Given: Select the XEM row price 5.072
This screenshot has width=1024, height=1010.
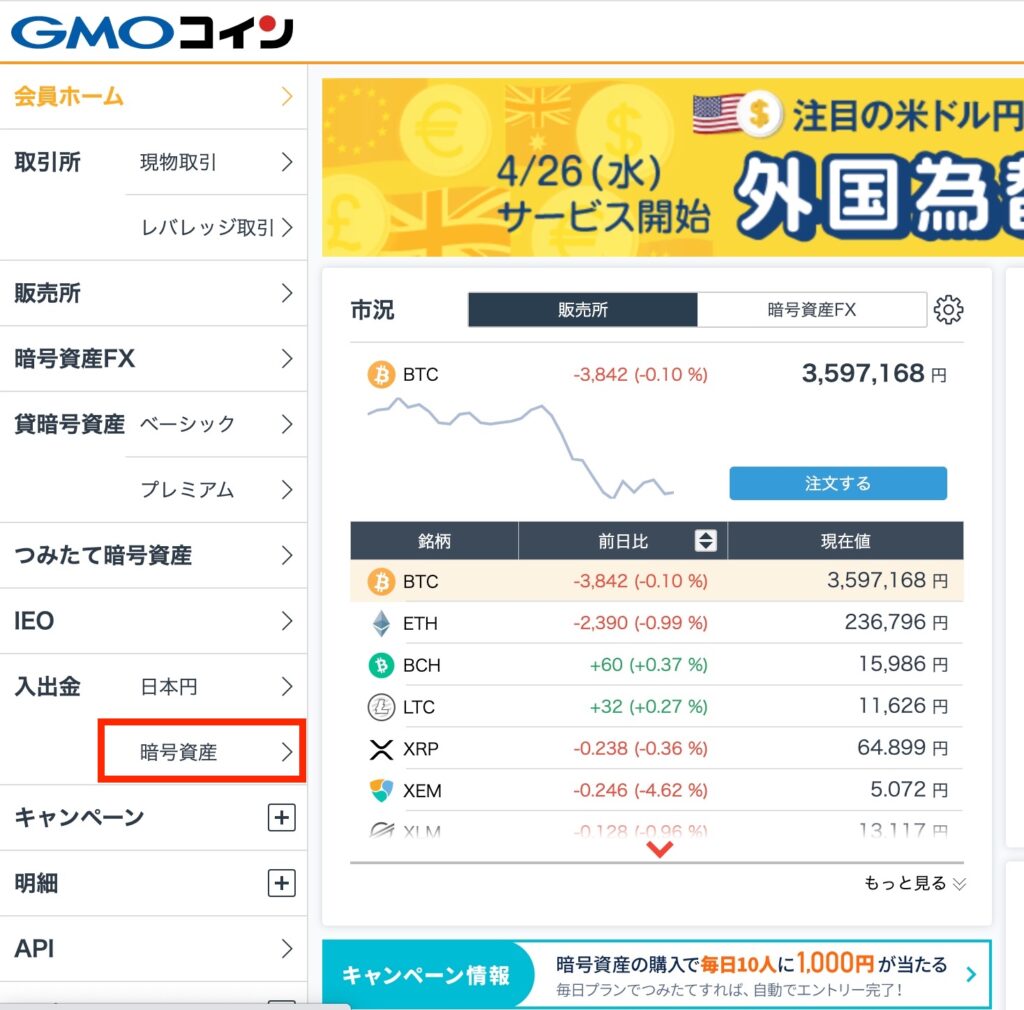Looking at the screenshot, I should click(x=909, y=789).
